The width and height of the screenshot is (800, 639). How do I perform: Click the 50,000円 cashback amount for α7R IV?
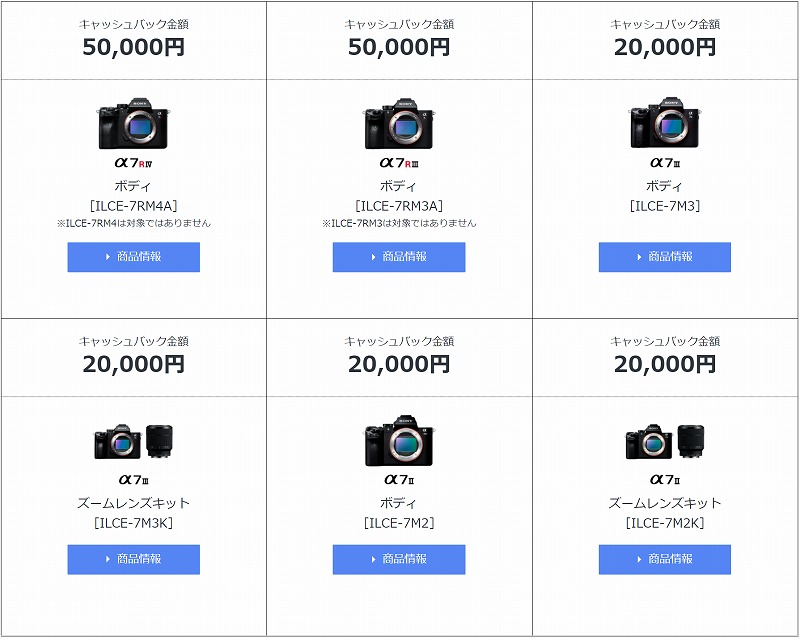[134, 47]
